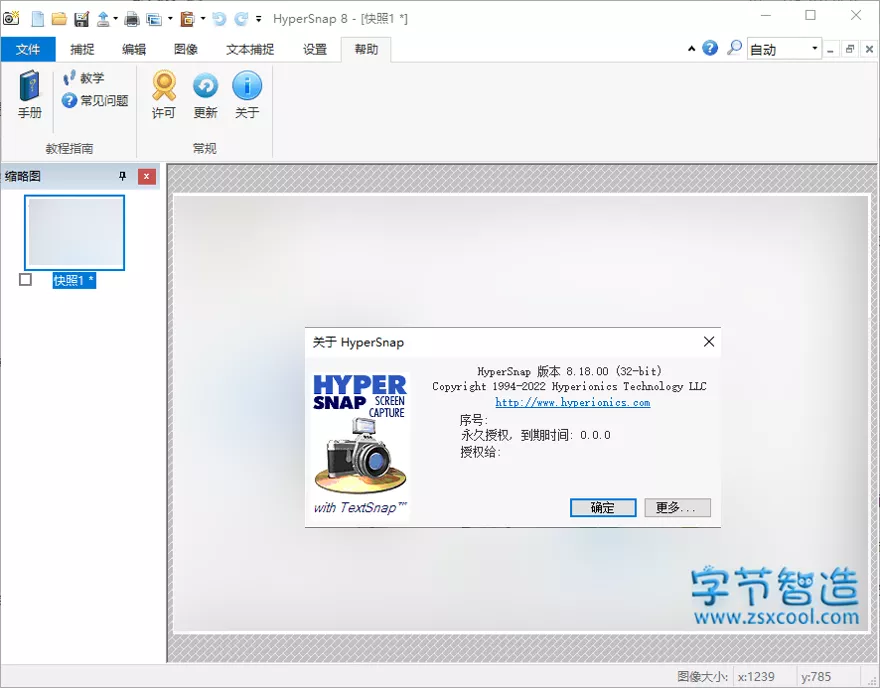The width and height of the screenshot is (880, 688).
Task: Close the inner document window
Action: (x=869, y=49)
